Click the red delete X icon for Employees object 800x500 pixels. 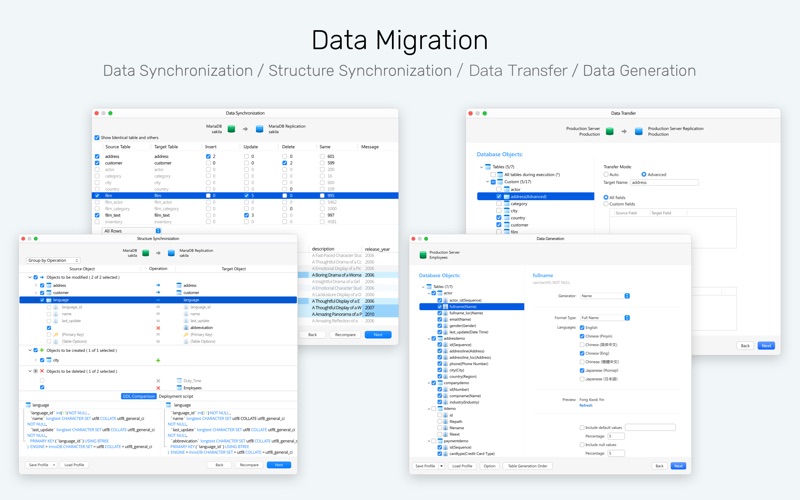pos(158,388)
